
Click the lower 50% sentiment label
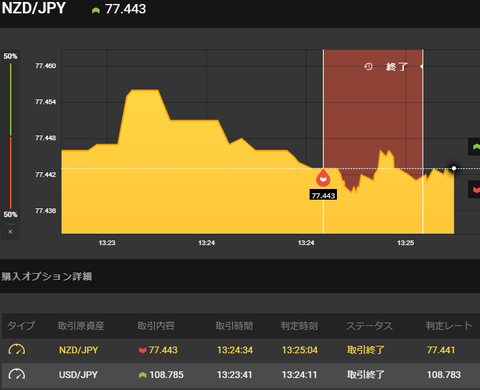(x=10, y=214)
